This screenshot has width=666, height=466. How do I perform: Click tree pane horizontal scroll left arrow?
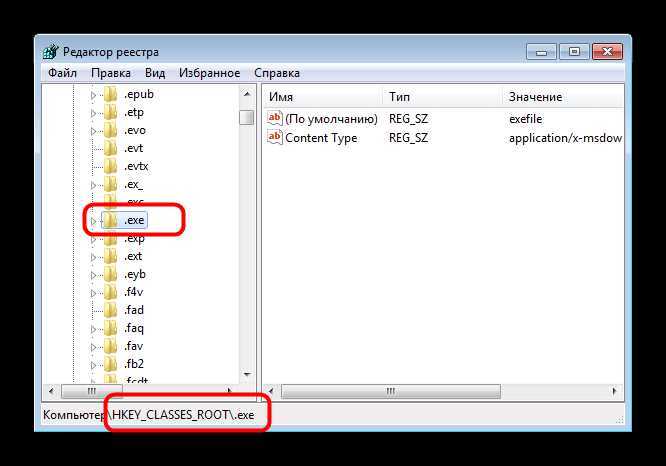coord(51,391)
